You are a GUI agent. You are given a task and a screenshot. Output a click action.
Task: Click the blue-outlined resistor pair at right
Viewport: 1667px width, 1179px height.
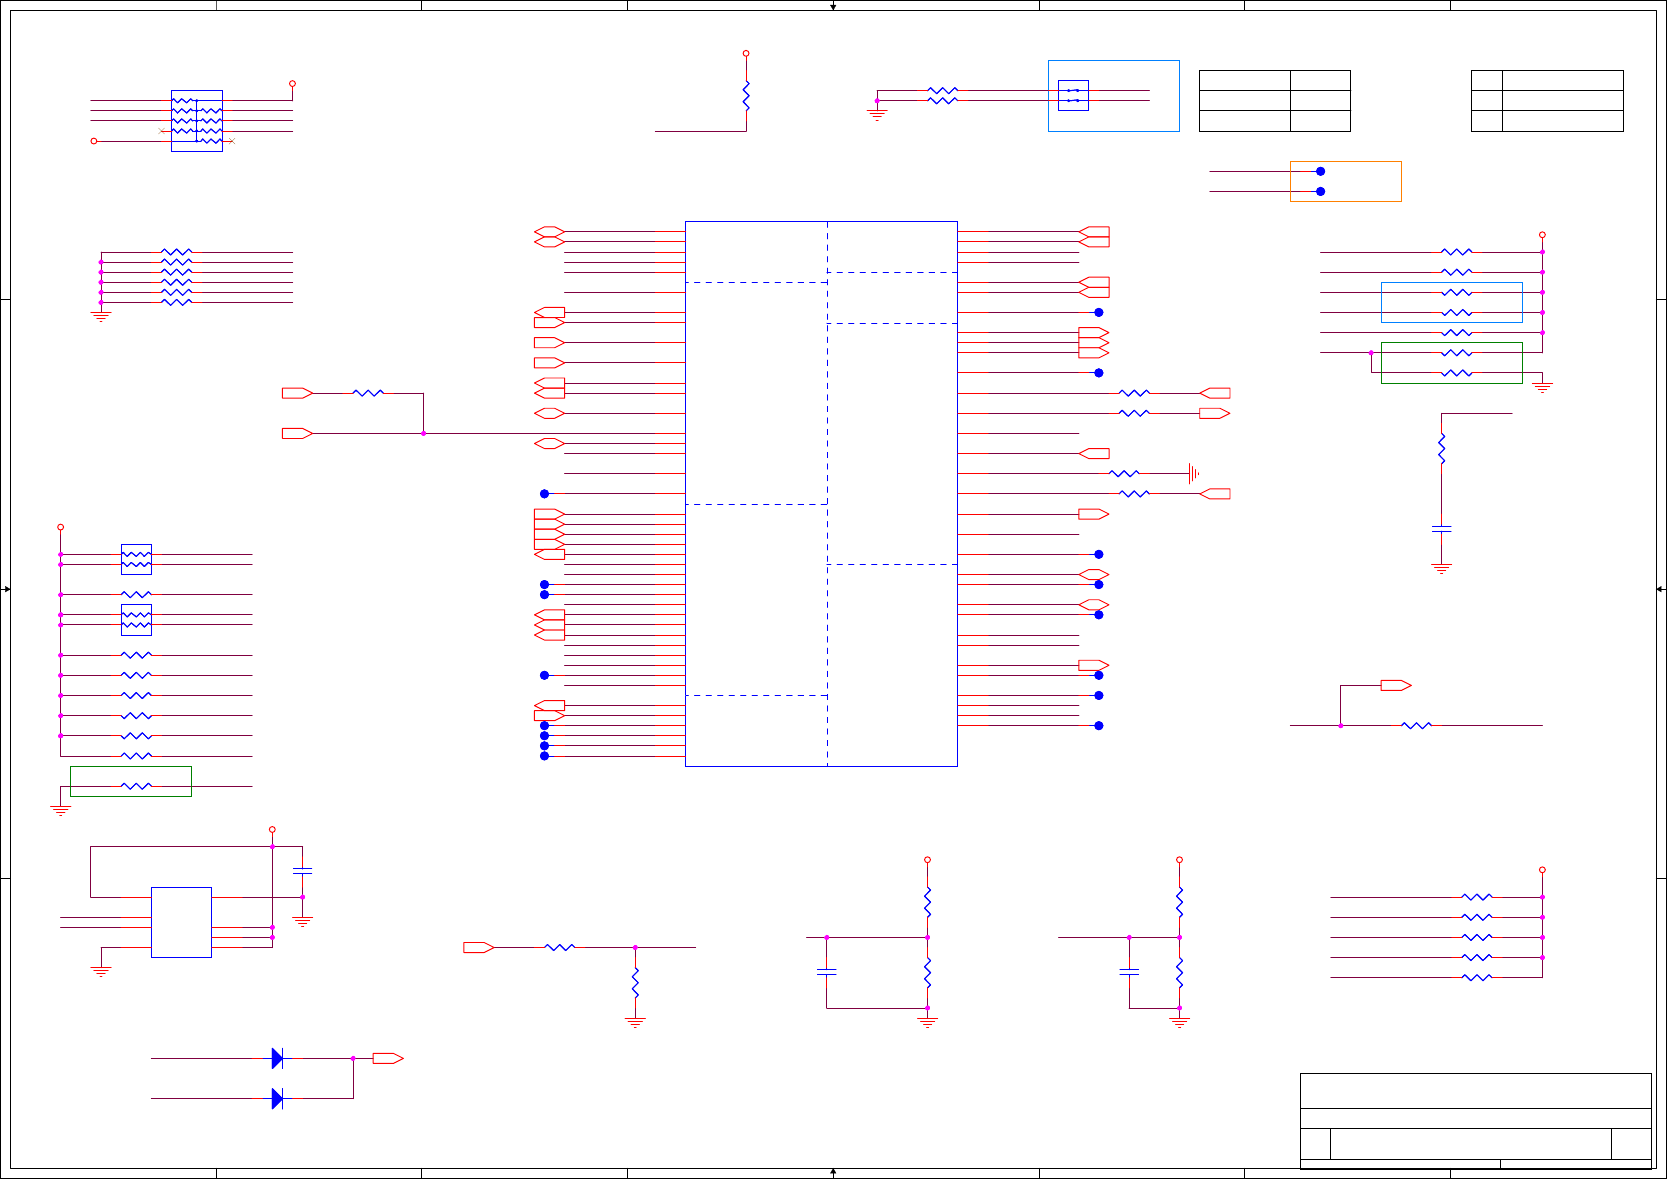coord(1452,302)
